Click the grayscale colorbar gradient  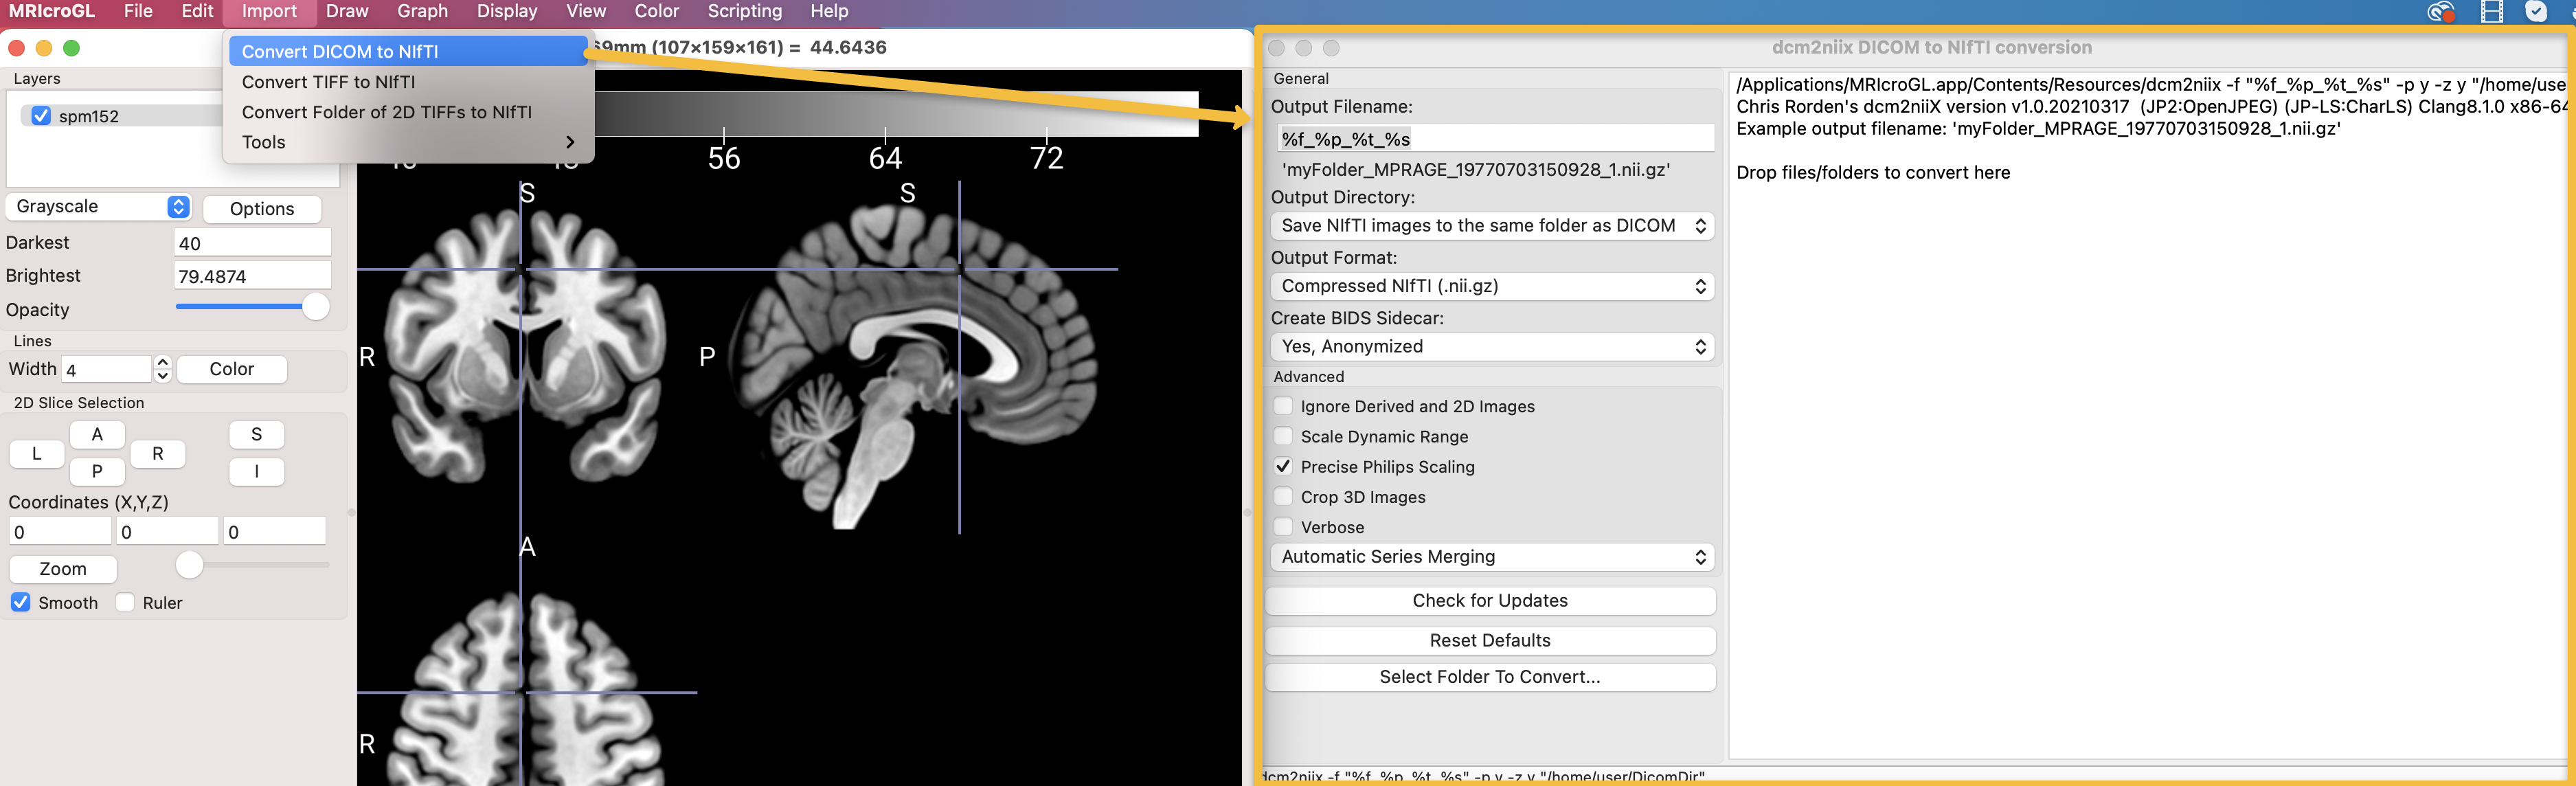point(896,114)
